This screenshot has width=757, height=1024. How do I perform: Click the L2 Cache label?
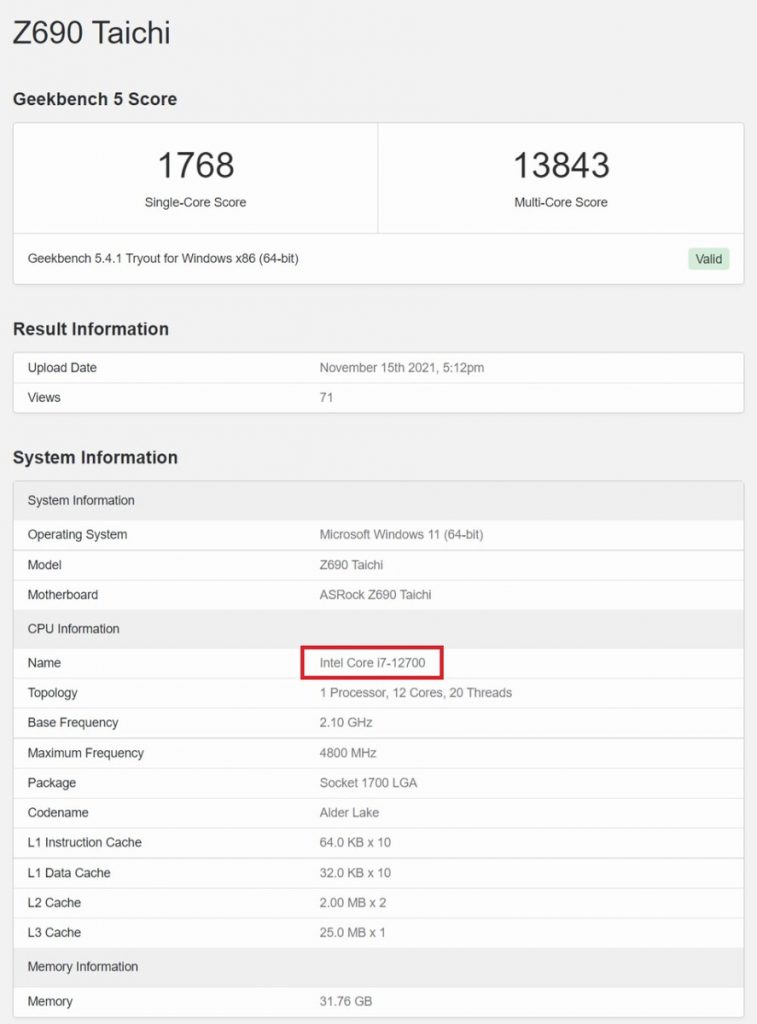pyautogui.click(x=54, y=903)
